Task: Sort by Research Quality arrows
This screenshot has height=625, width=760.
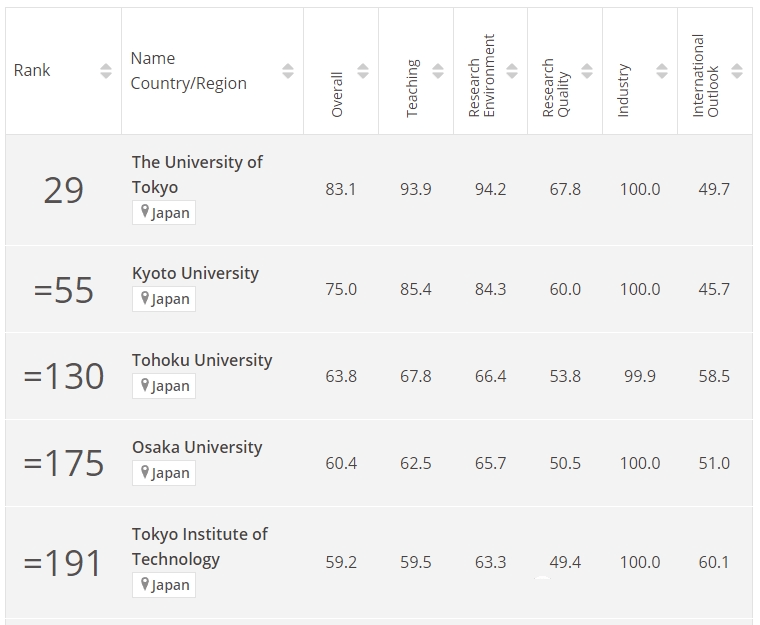Action: point(587,71)
